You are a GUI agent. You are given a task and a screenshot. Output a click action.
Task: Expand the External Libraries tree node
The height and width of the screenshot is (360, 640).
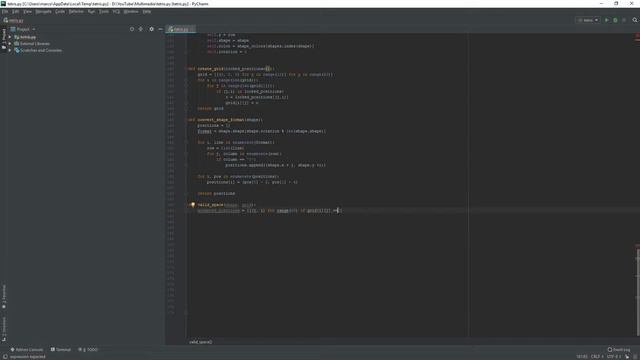click(x=10, y=44)
